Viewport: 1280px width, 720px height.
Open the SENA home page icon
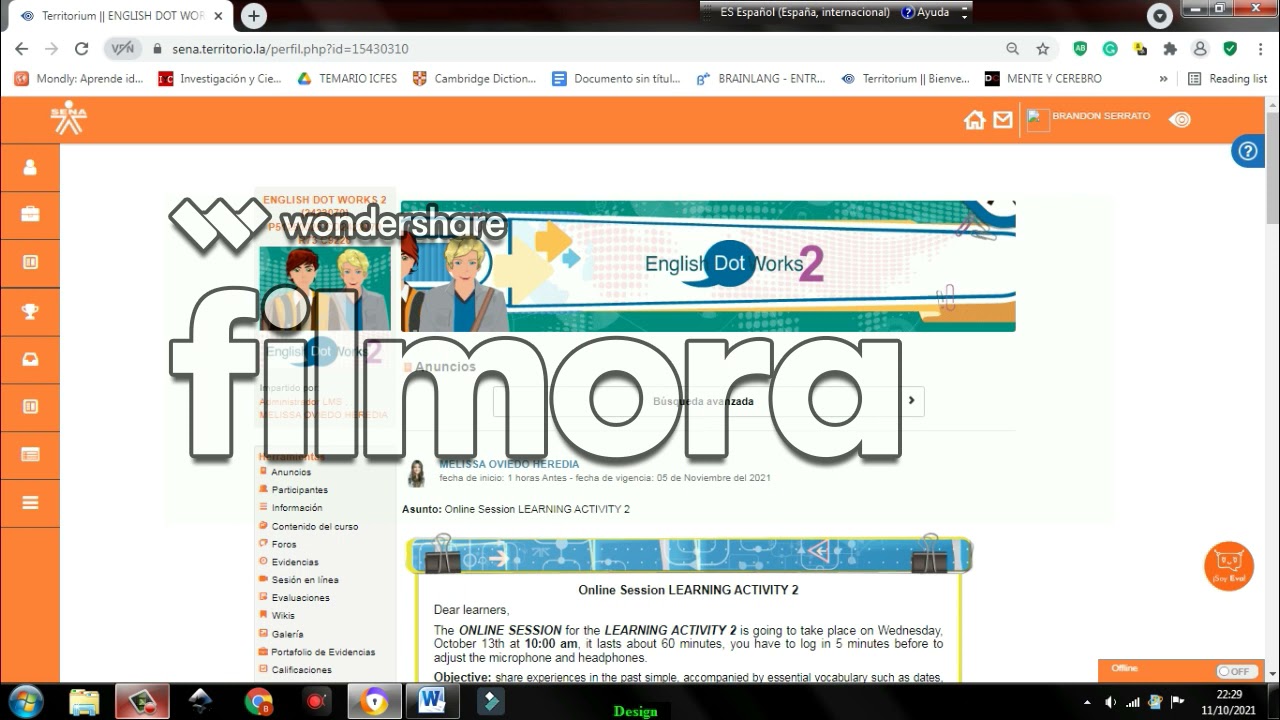[x=974, y=120]
